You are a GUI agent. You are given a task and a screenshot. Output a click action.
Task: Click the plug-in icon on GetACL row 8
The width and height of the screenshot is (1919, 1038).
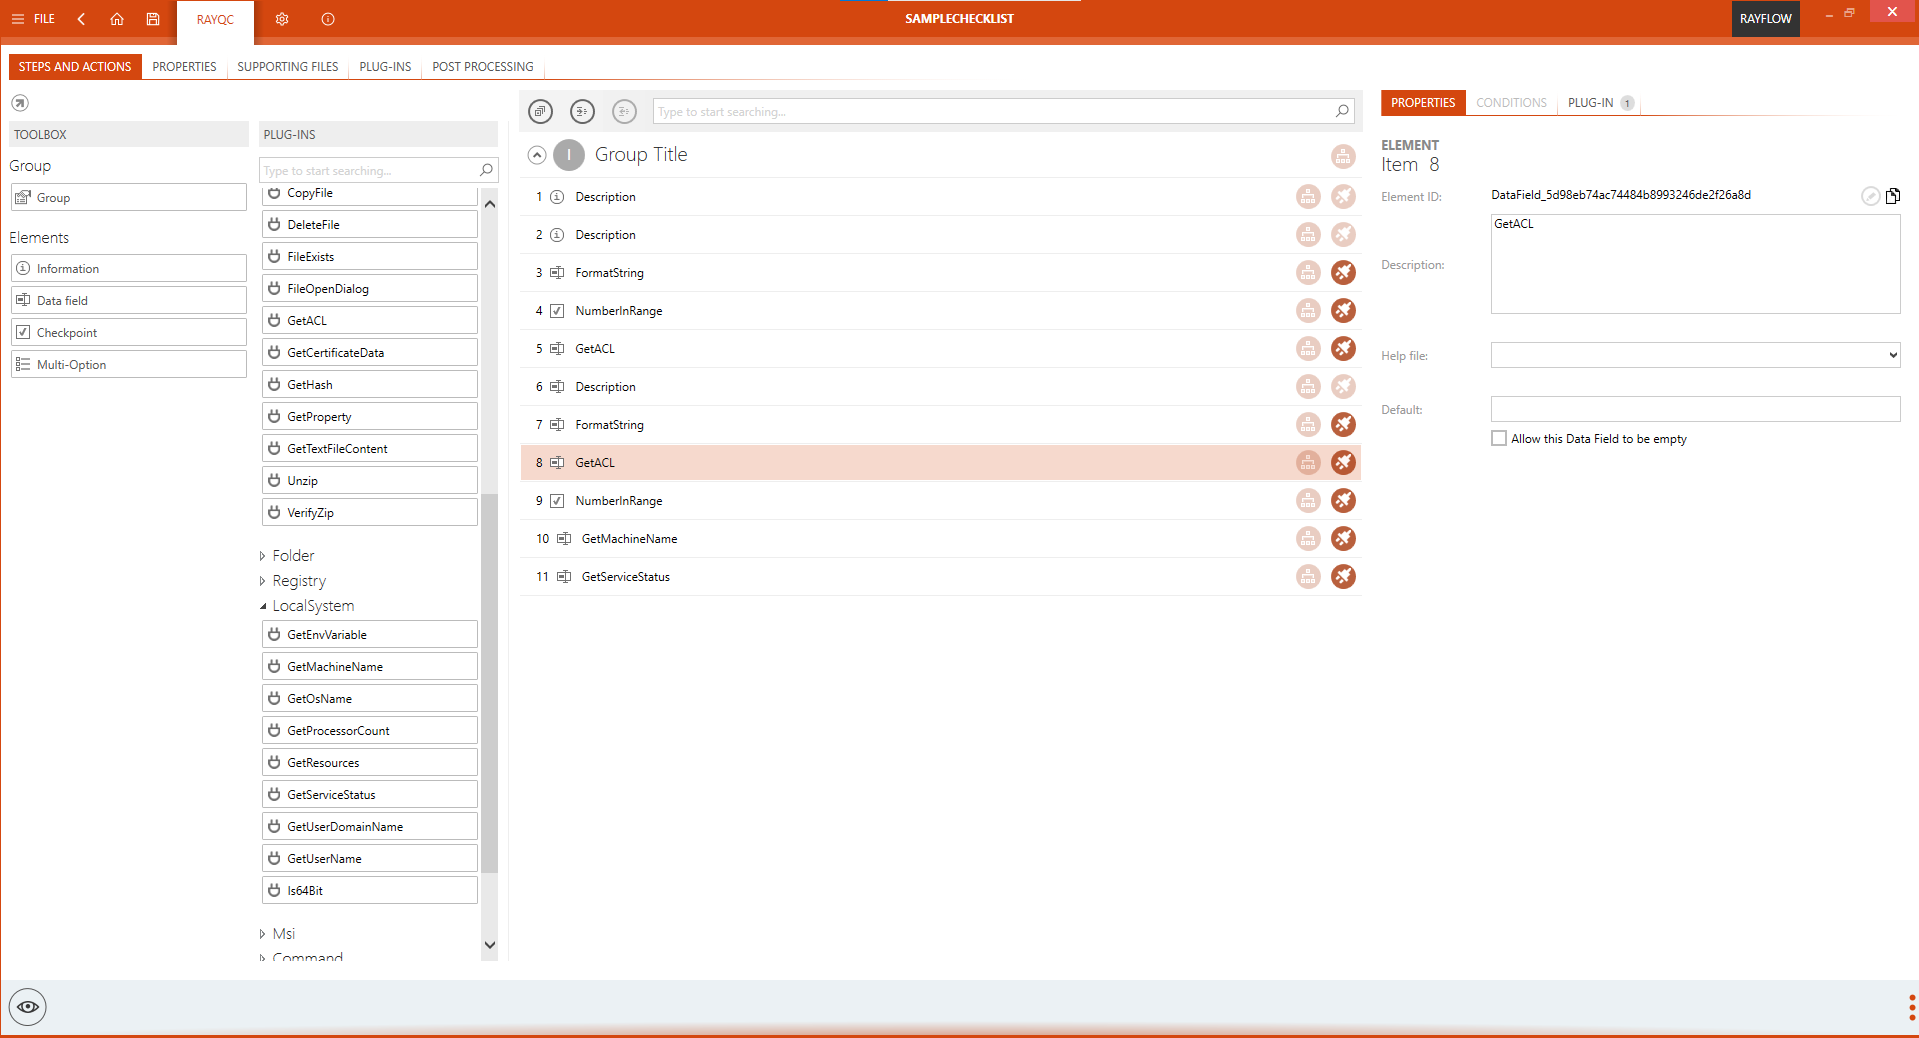(x=1343, y=463)
